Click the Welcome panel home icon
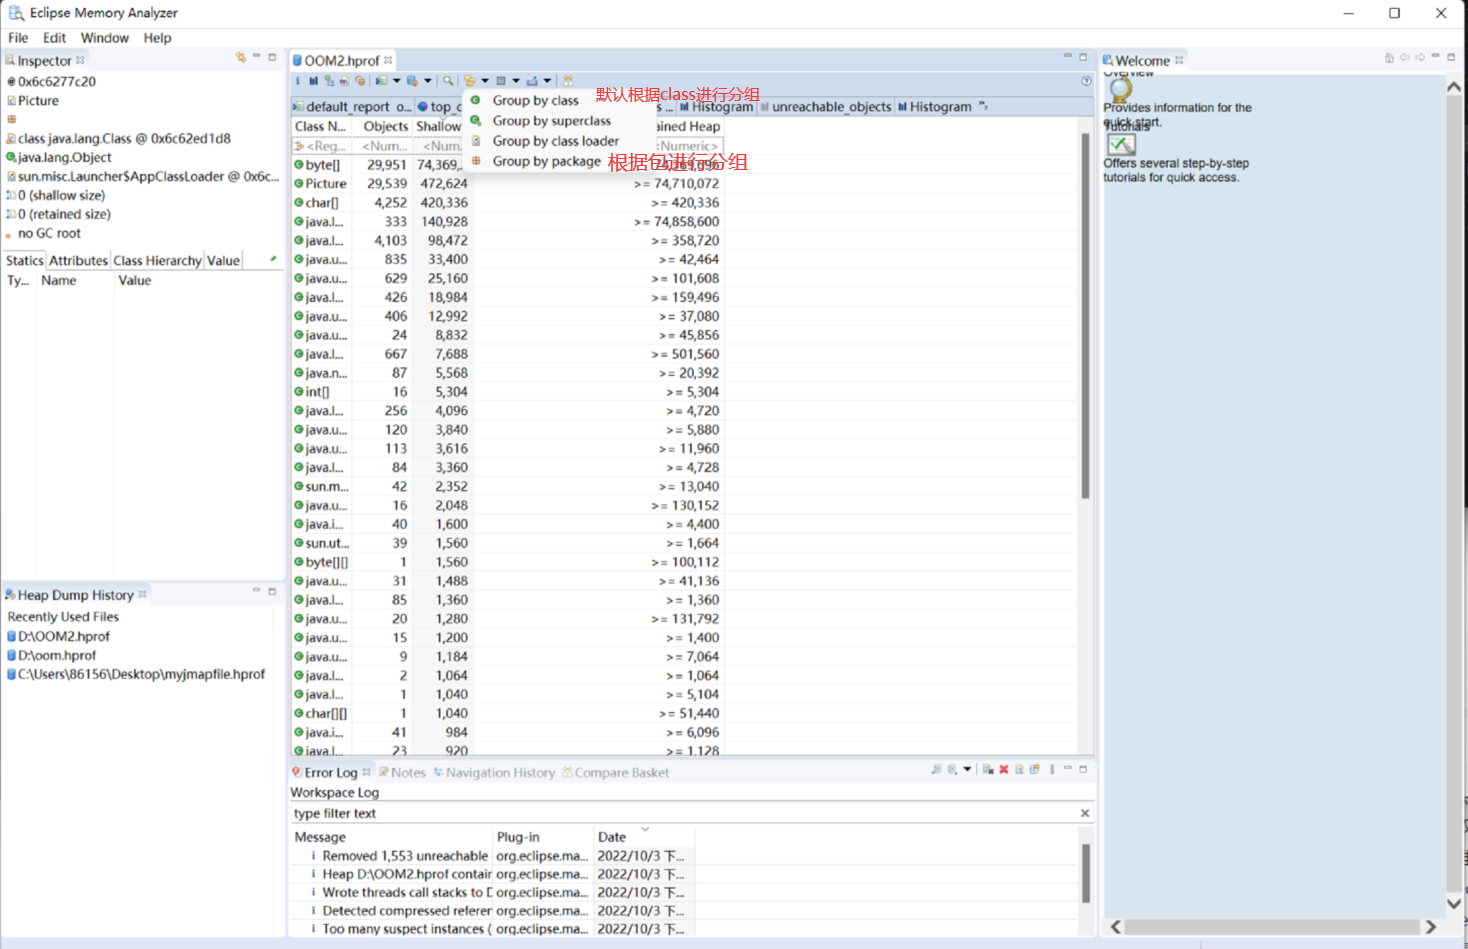Screen dimensions: 1468x949 click(1389, 58)
